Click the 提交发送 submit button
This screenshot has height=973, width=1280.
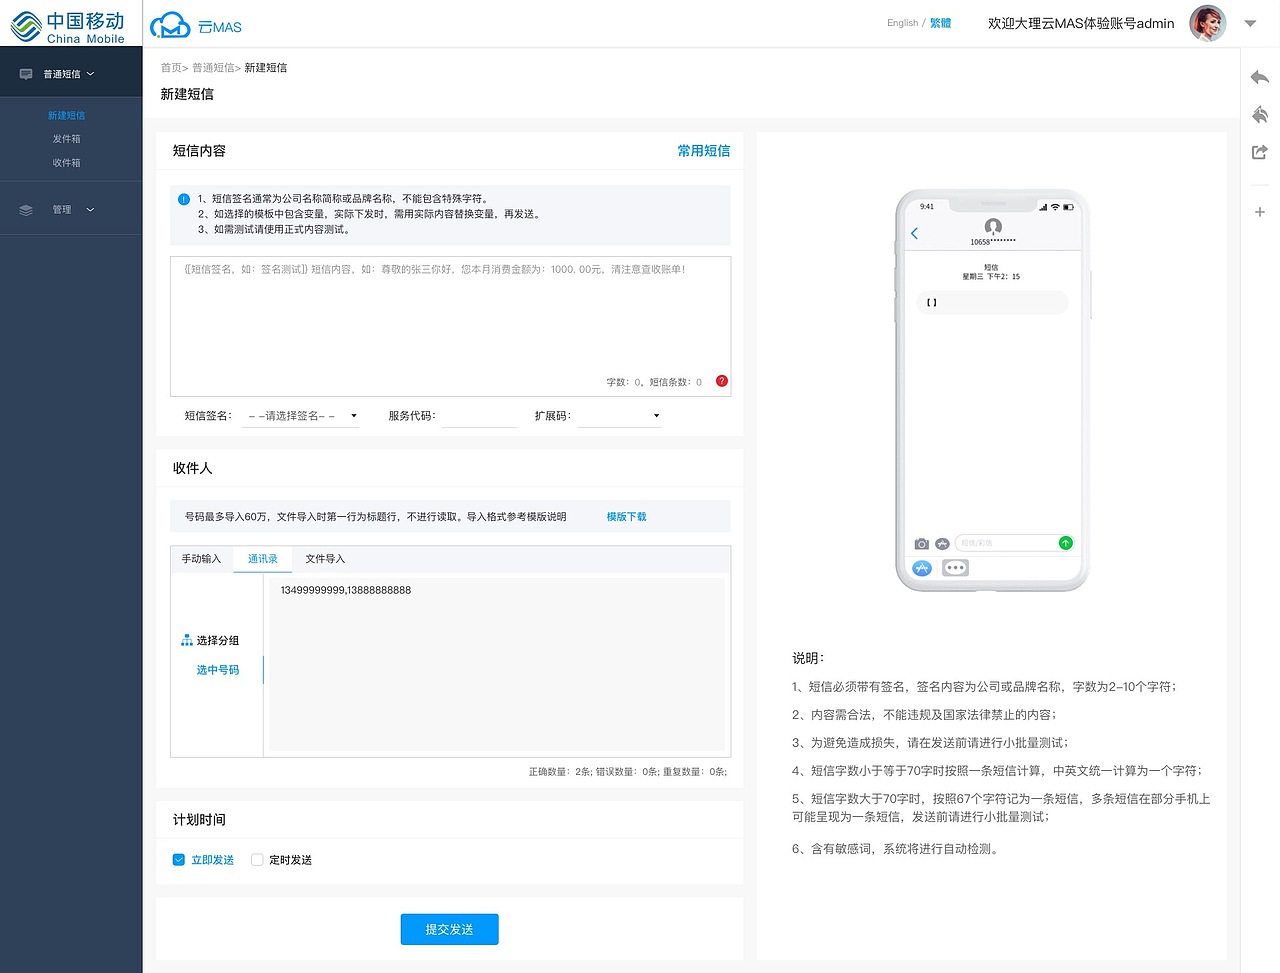pos(449,929)
